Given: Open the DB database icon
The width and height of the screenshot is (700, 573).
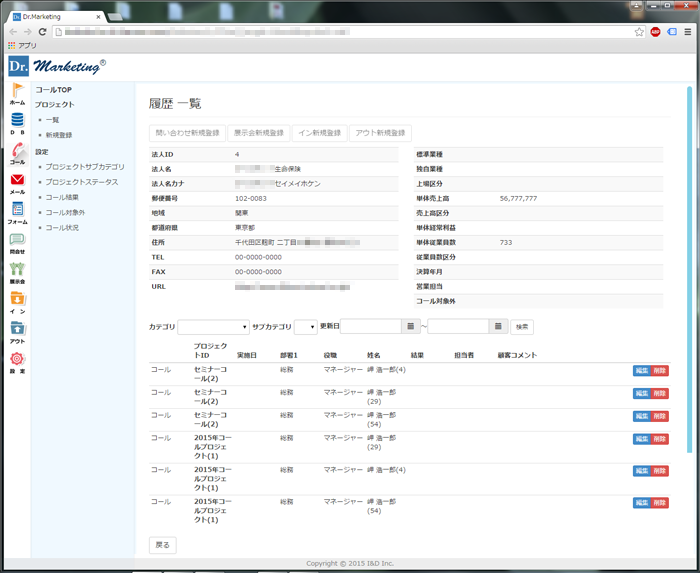Looking at the screenshot, I should (x=17, y=121).
